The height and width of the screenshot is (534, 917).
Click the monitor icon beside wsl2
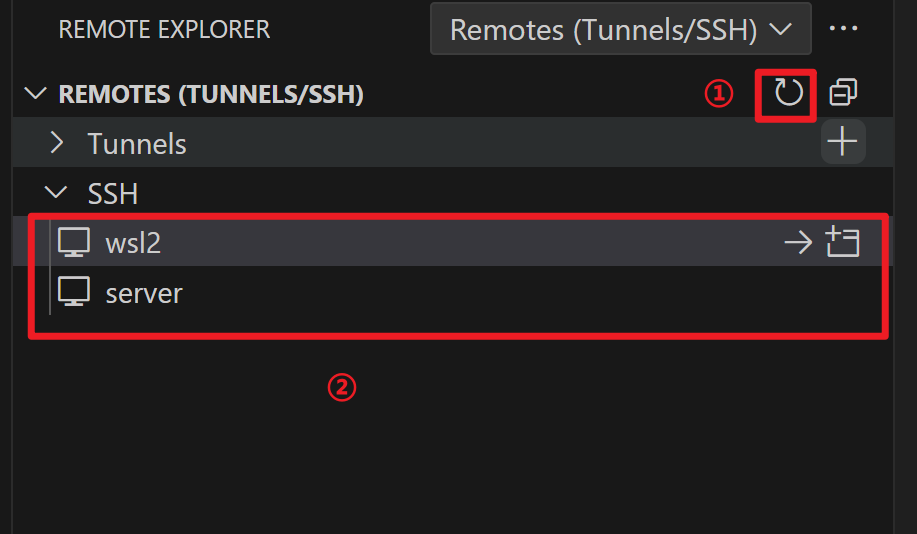point(74,242)
